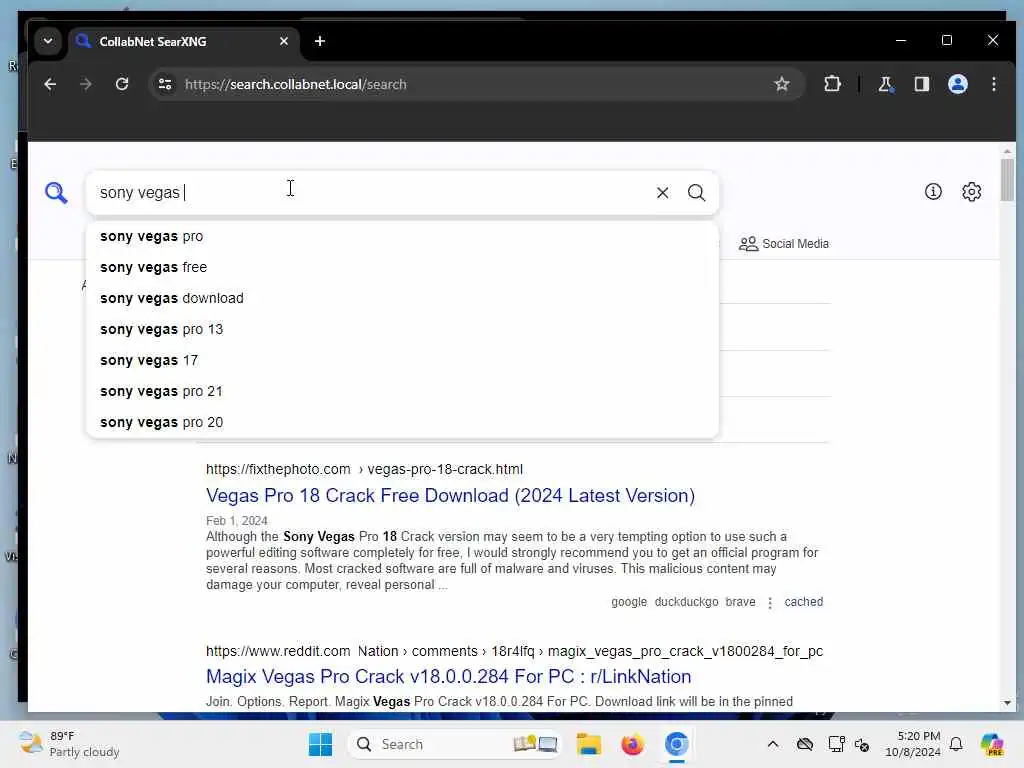
Task: Clear the search query with X
Action: coord(662,193)
